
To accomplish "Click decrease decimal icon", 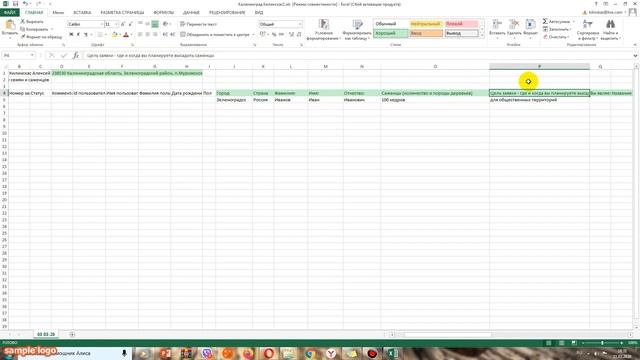I will 299,35.
